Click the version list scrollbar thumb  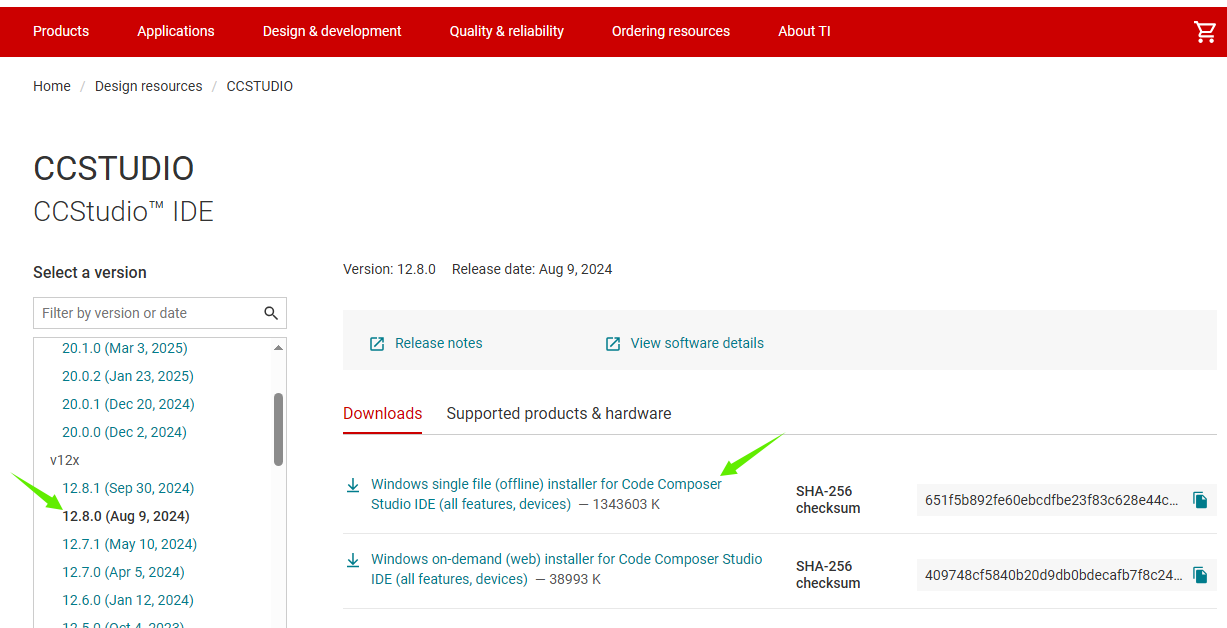[x=278, y=429]
